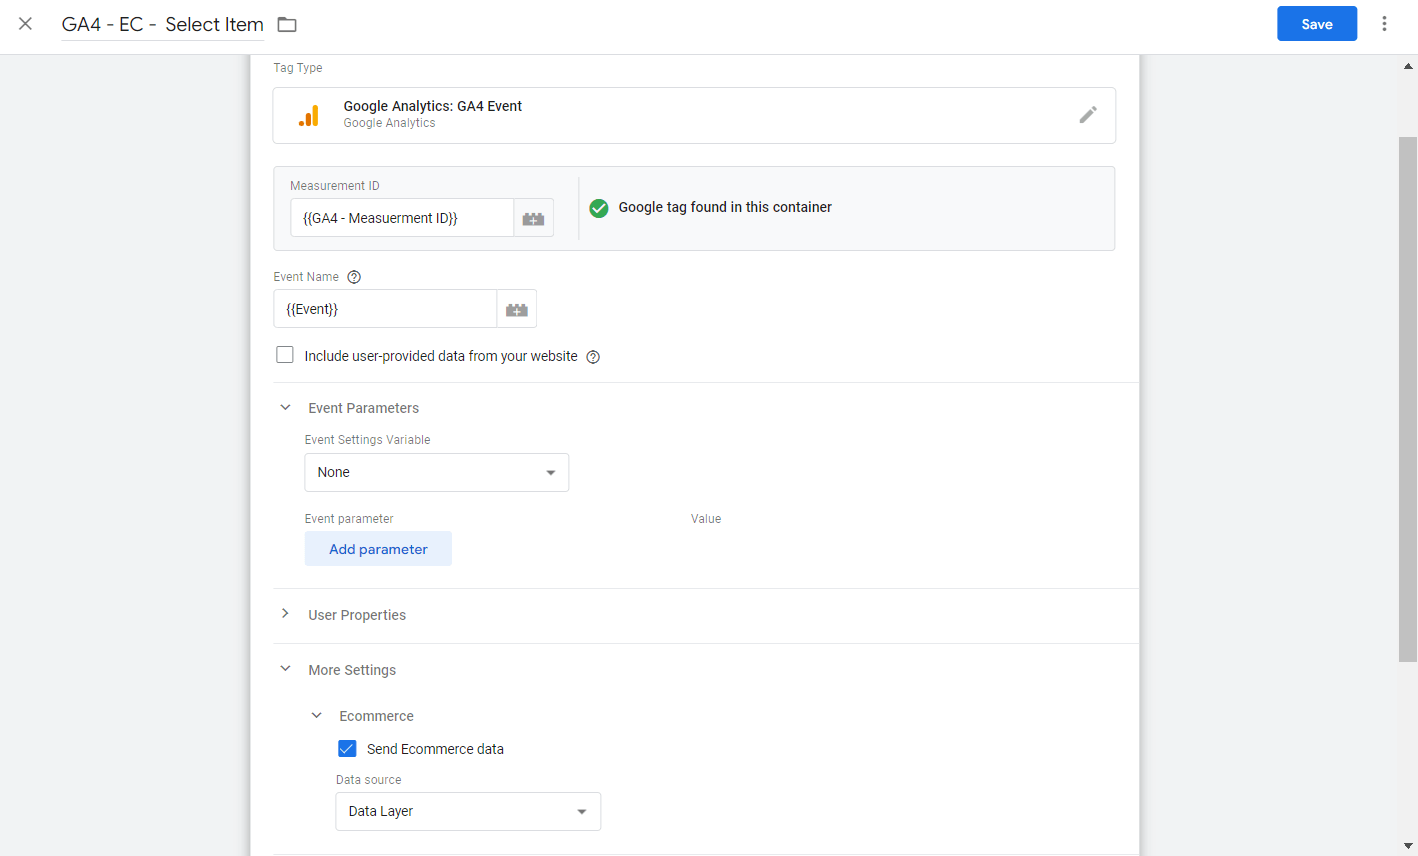Click 'Google tag found in this container' text
Image resolution: width=1418 pixels, height=856 pixels.
click(x=725, y=207)
